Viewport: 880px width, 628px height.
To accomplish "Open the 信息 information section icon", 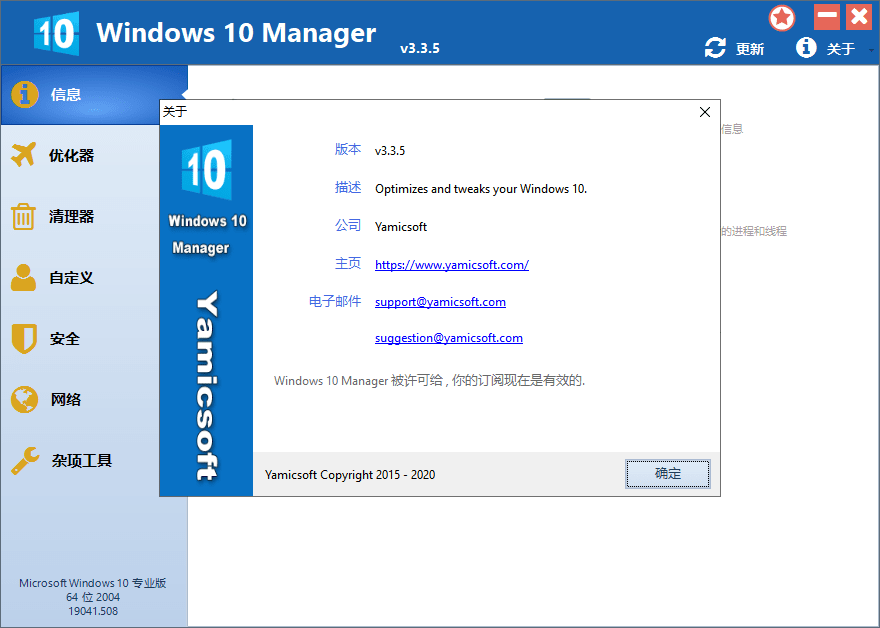I will [x=25, y=94].
